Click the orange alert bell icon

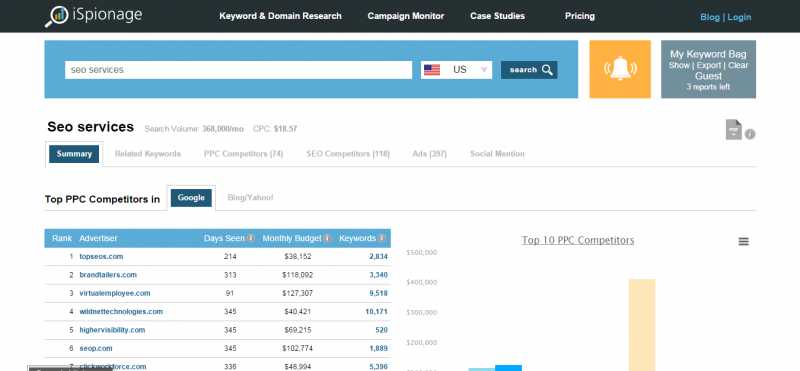tap(620, 69)
